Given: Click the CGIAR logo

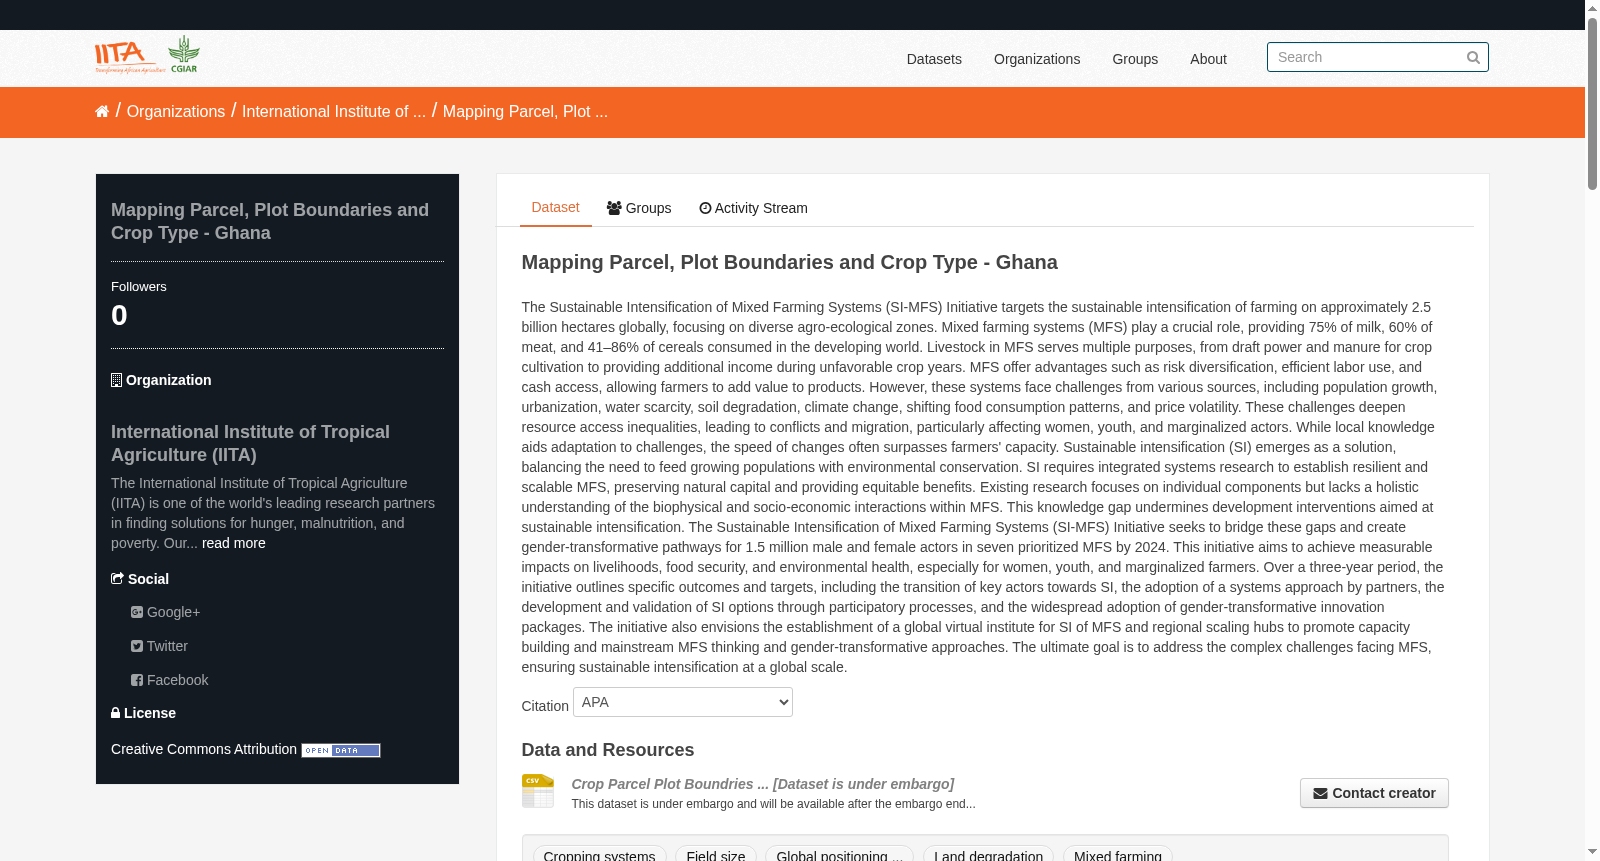Looking at the screenshot, I should point(184,54).
